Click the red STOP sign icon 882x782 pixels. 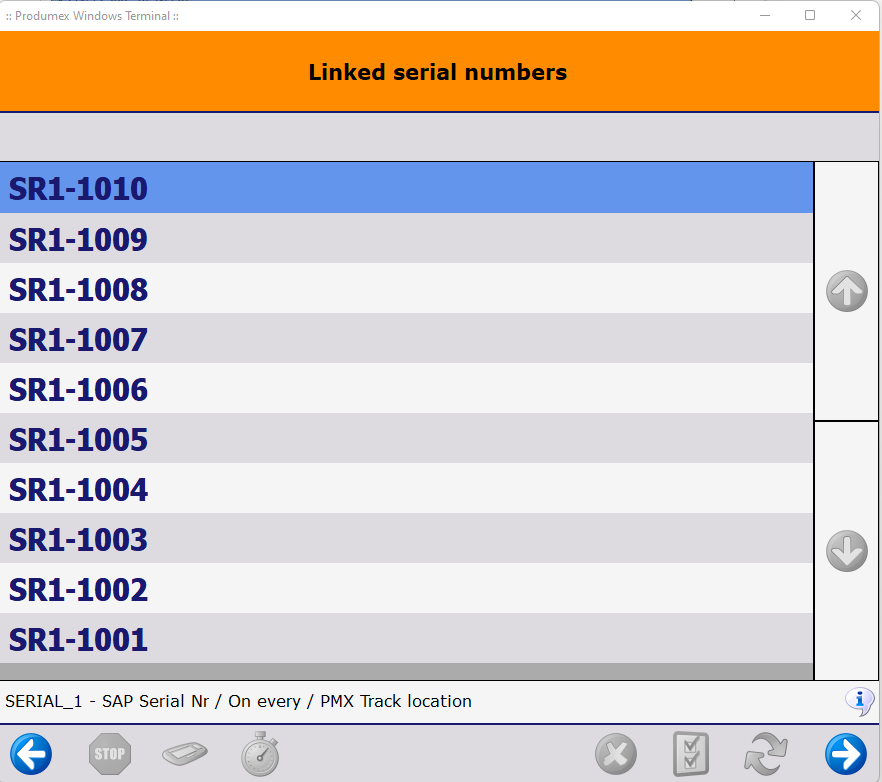[109, 753]
